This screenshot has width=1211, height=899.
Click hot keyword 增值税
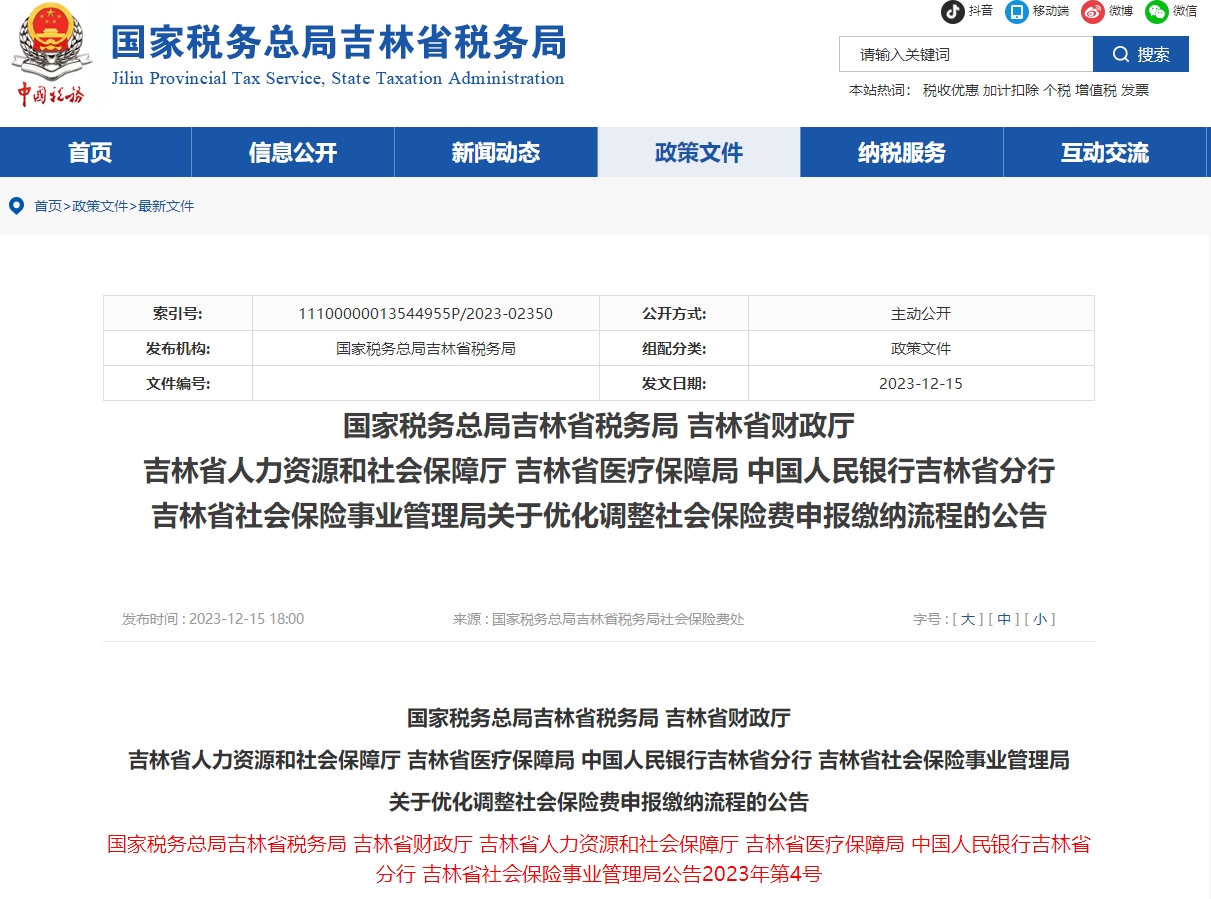point(1096,90)
